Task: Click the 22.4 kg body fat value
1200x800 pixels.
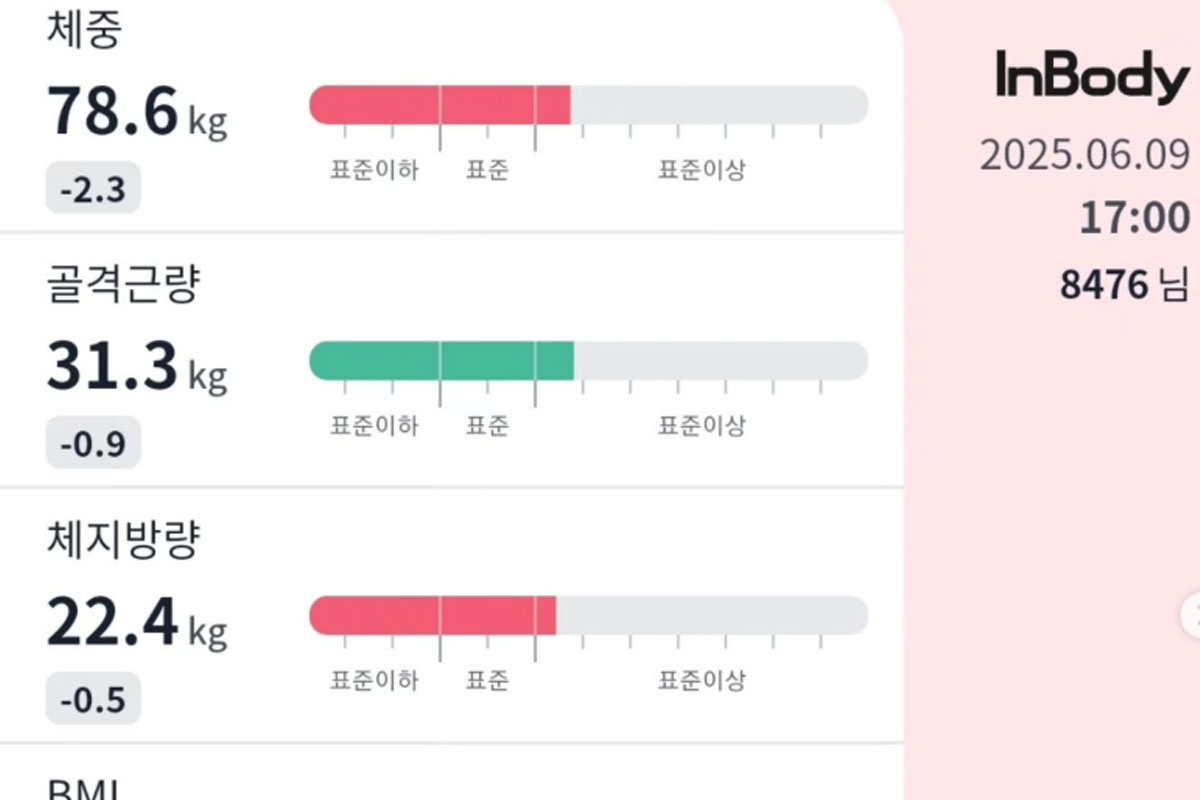Action: point(120,625)
